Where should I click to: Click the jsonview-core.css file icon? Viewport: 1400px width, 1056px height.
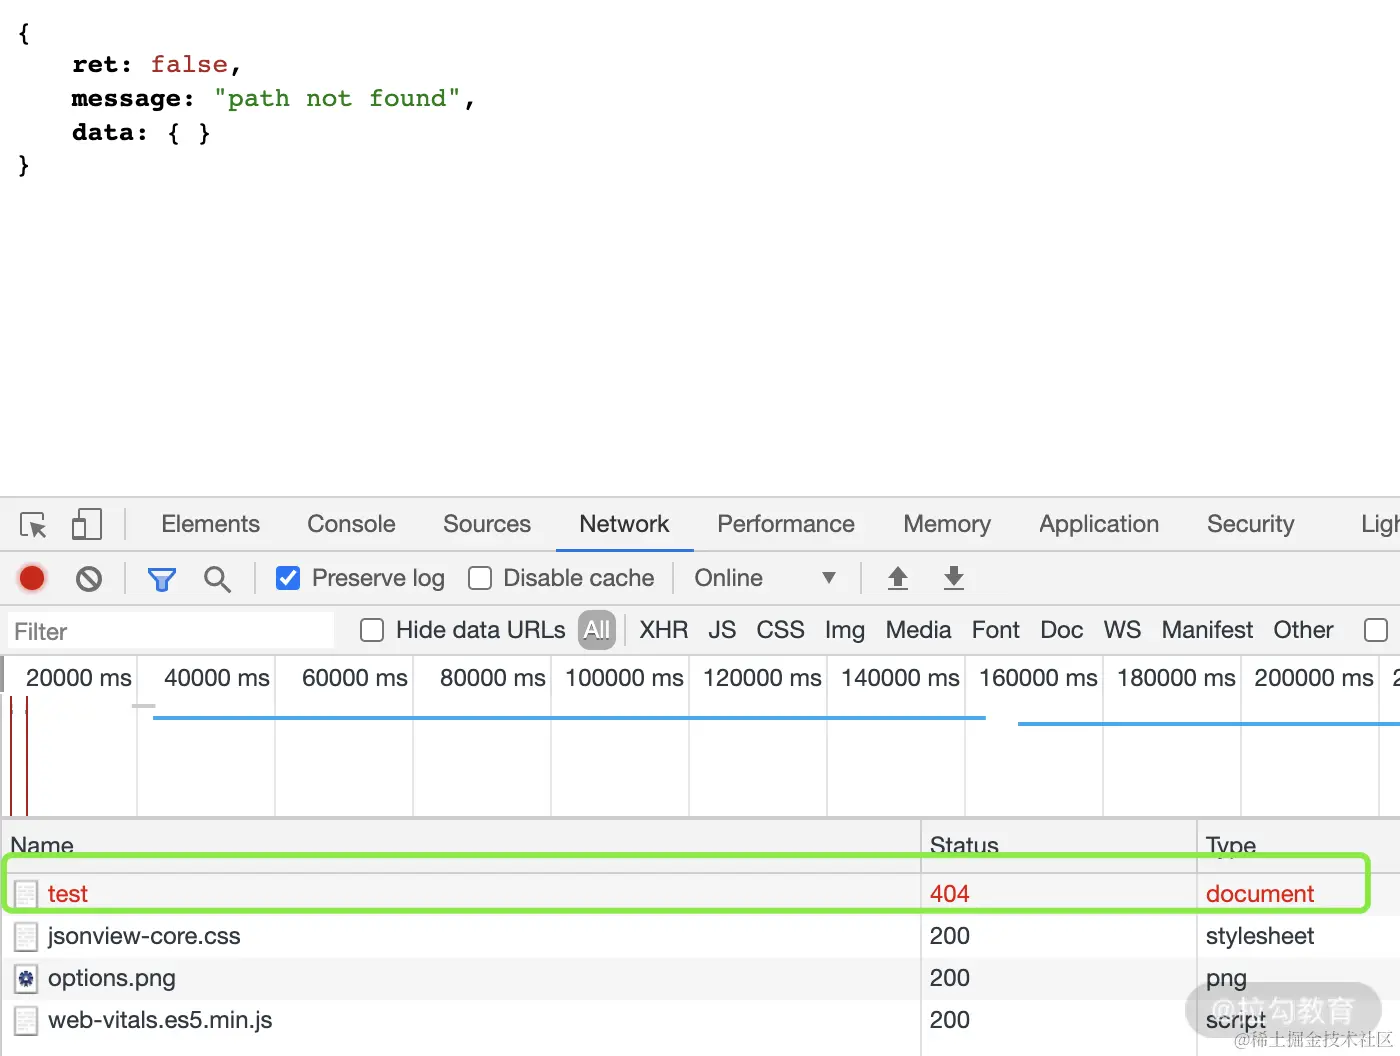26,936
